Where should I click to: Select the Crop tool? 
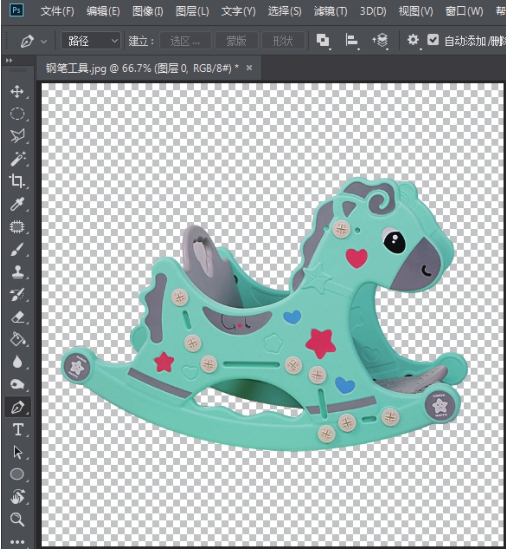(17, 181)
